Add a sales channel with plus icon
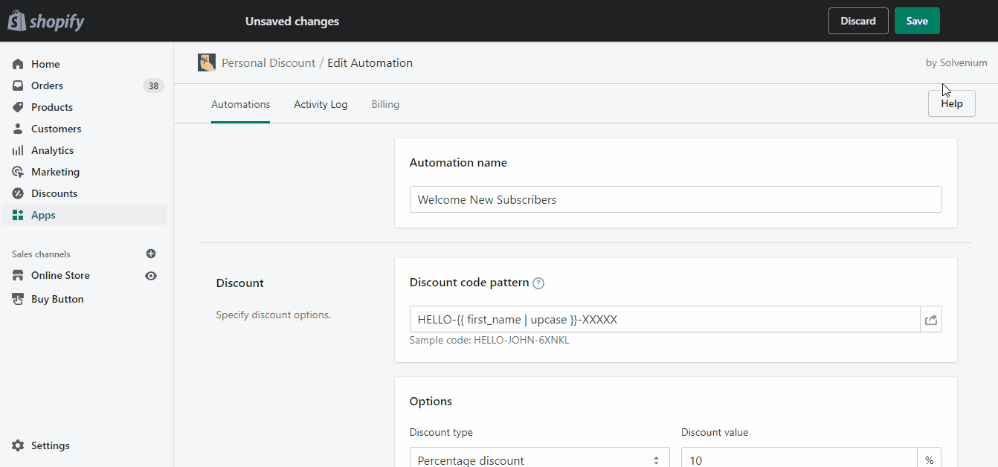 pyautogui.click(x=151, y=254)
